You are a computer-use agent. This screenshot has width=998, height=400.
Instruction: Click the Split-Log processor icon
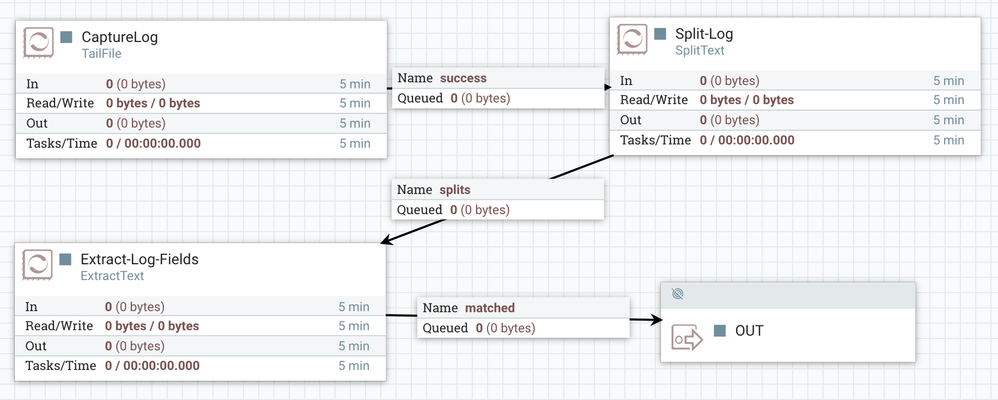[x=633, y=41]
